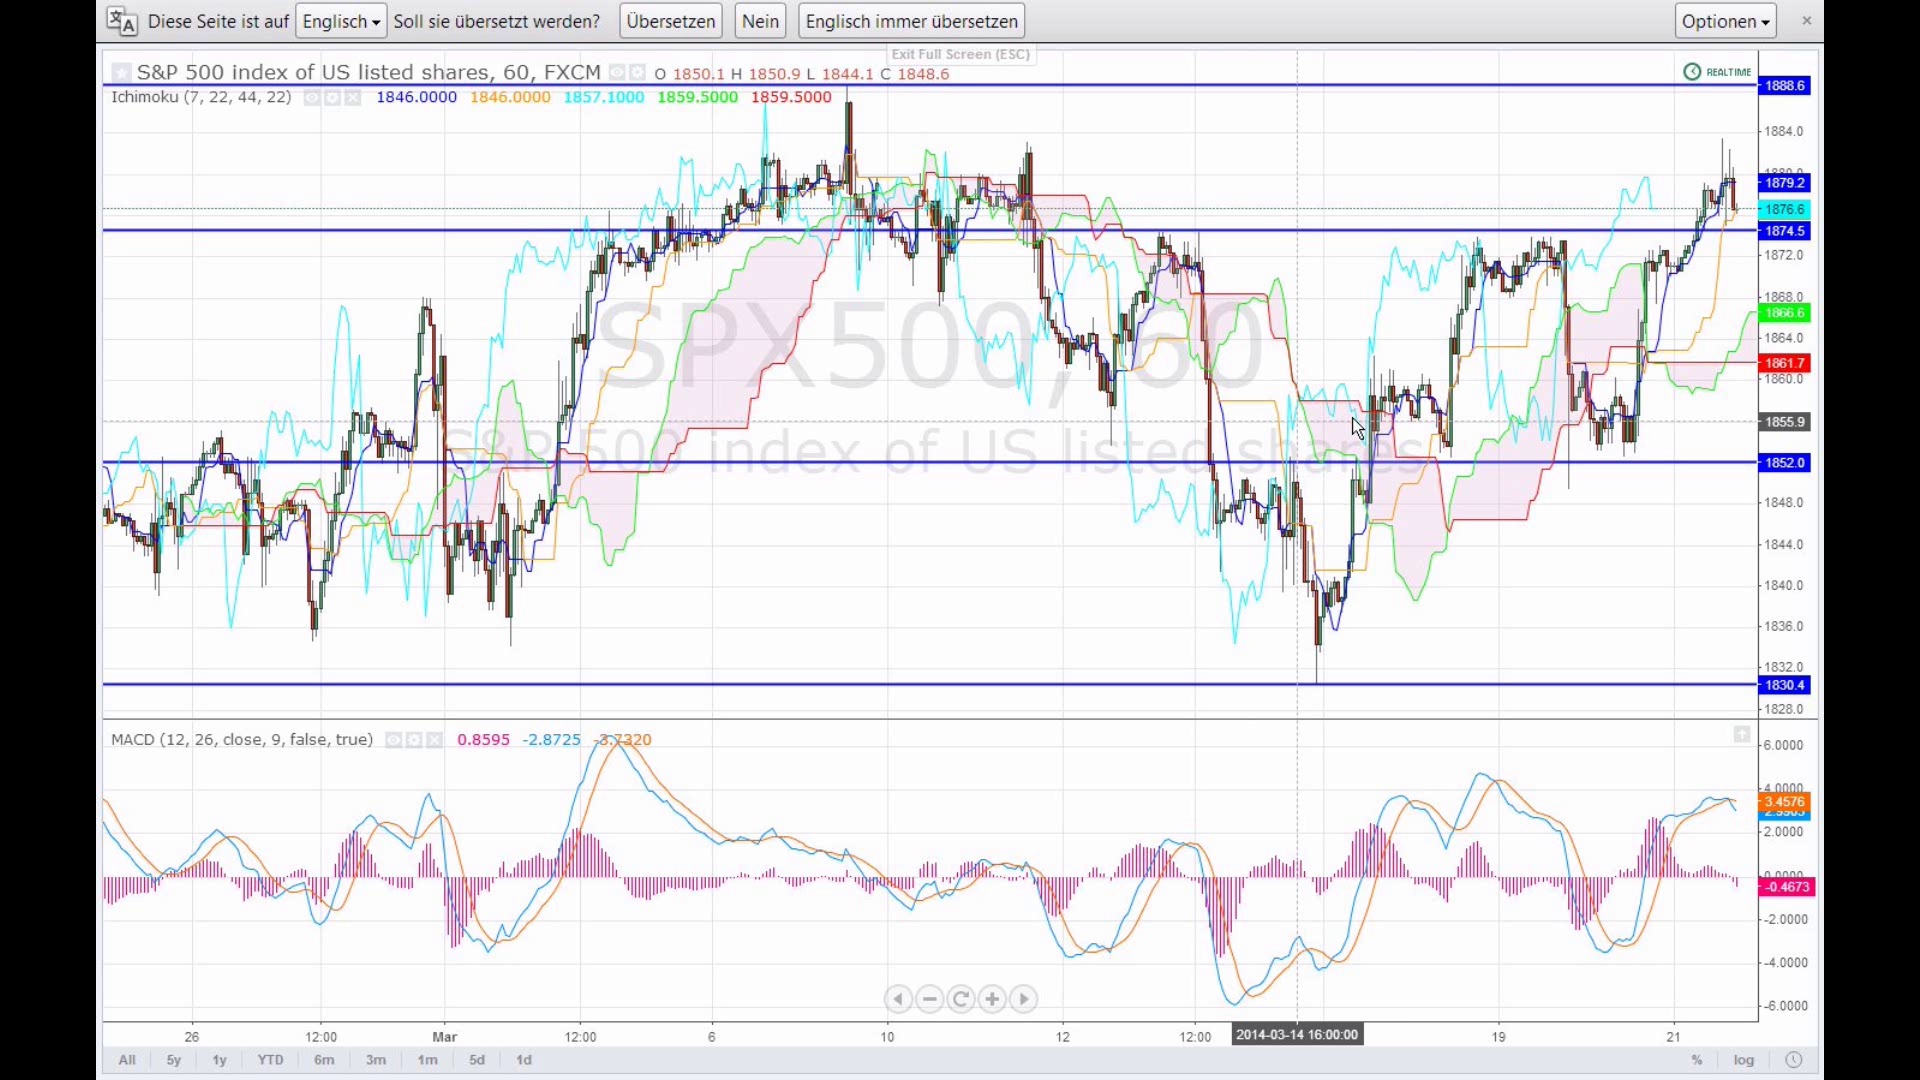This screenshot has height=1080, width=1920.
Task: Reset chart view with circular arrow button
Action: point(961,999)
